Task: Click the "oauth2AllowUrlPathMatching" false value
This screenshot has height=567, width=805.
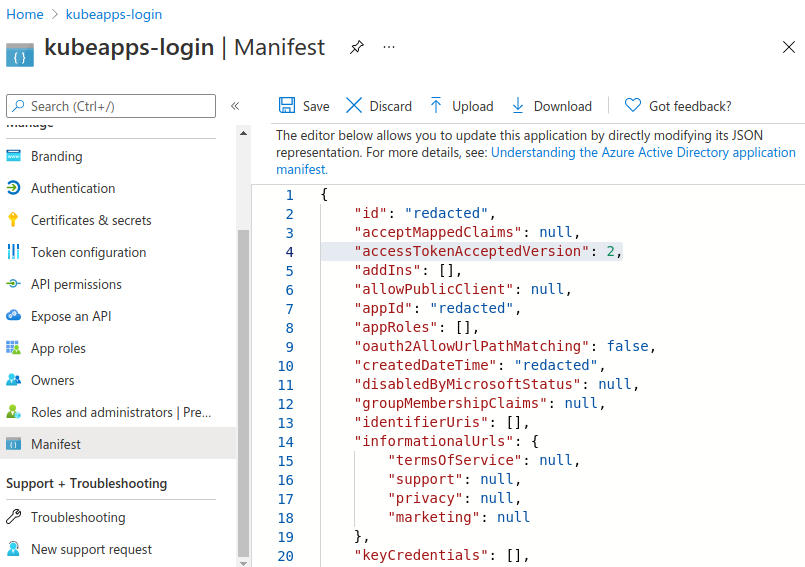Action: [627, 346]
